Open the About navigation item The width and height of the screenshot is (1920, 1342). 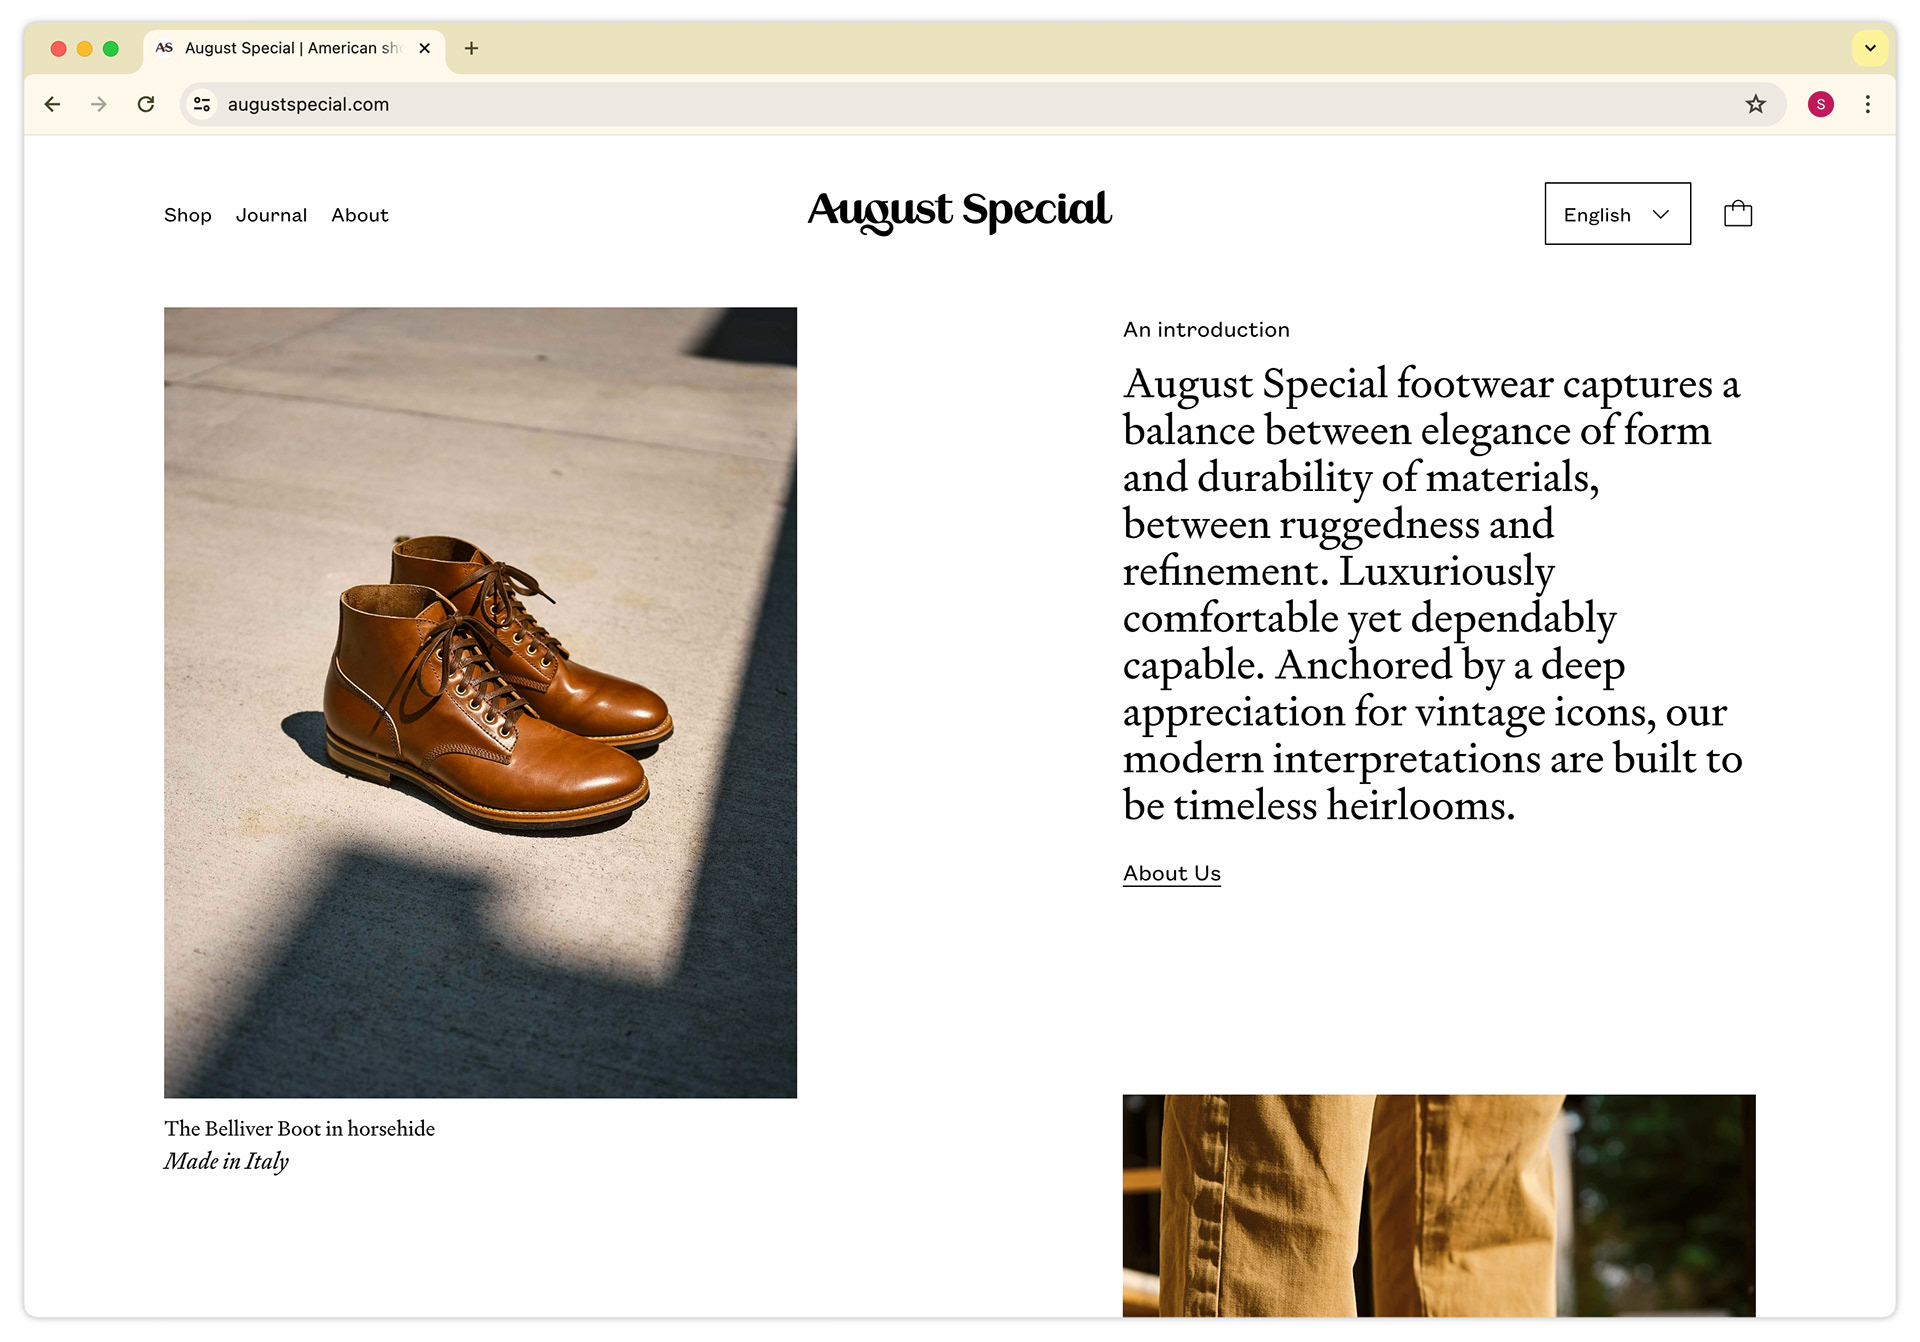tap(360, 215)
